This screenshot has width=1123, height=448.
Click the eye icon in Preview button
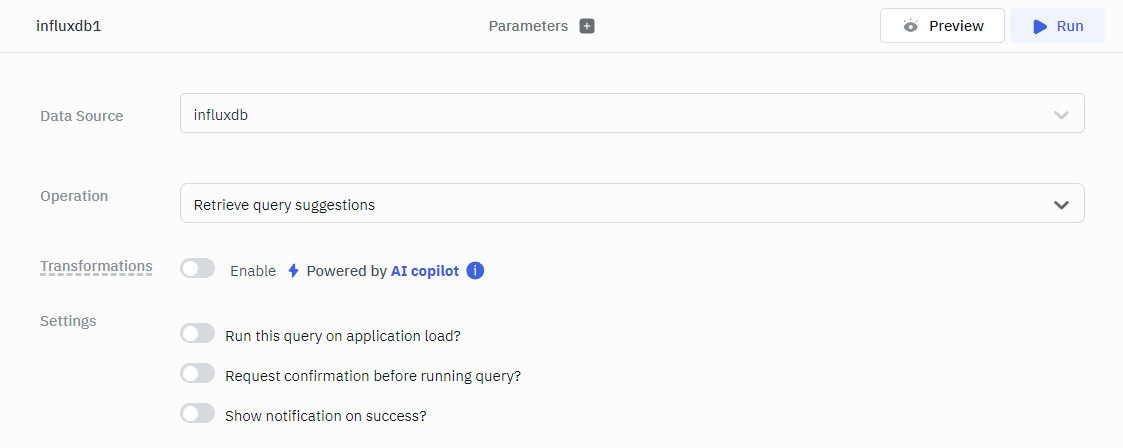coord(910,26)
